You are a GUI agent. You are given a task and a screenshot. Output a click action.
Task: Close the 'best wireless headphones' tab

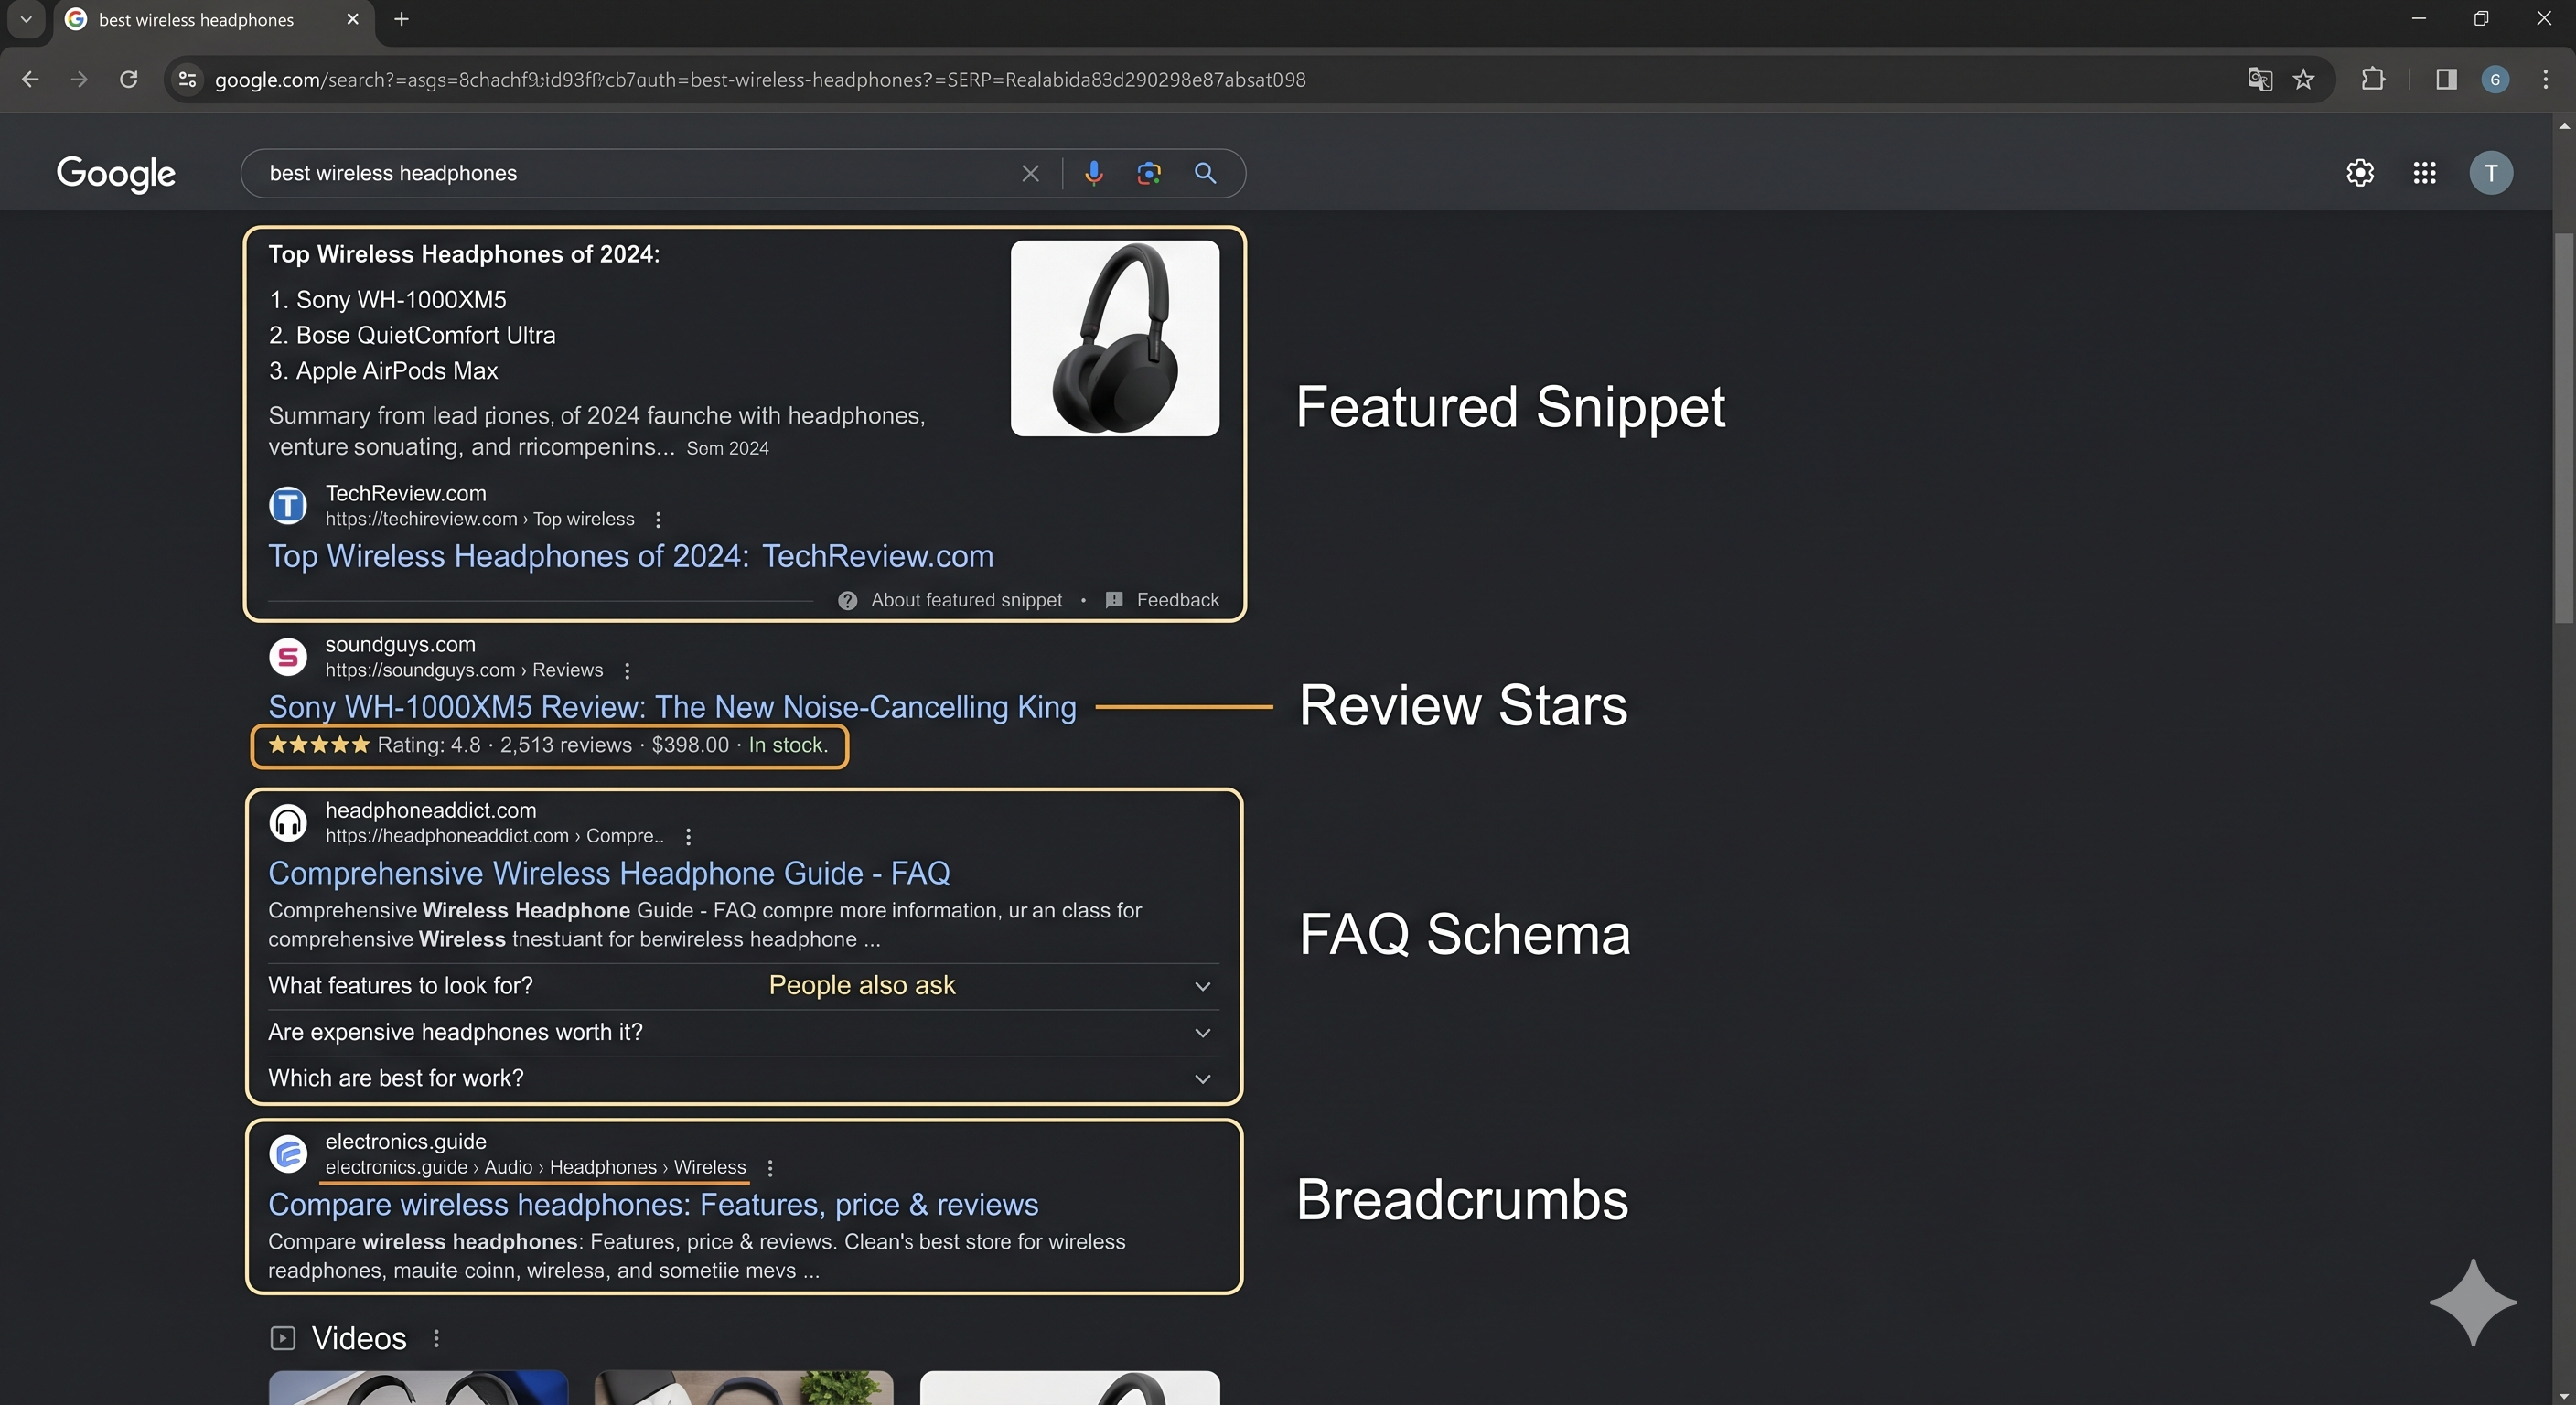pyautogui.click(x=352, y=19)
